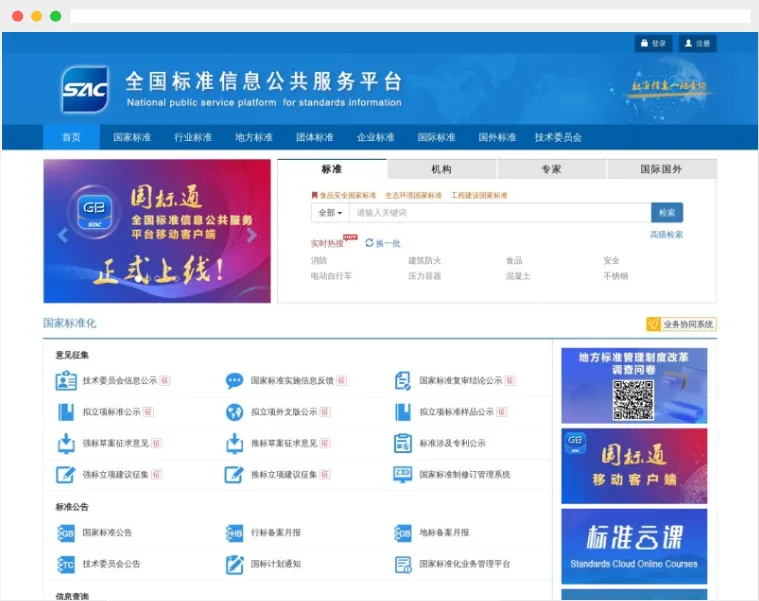Click the 登录 login button
The height and width of the screenshot is (601, 759).
(652, 44)
